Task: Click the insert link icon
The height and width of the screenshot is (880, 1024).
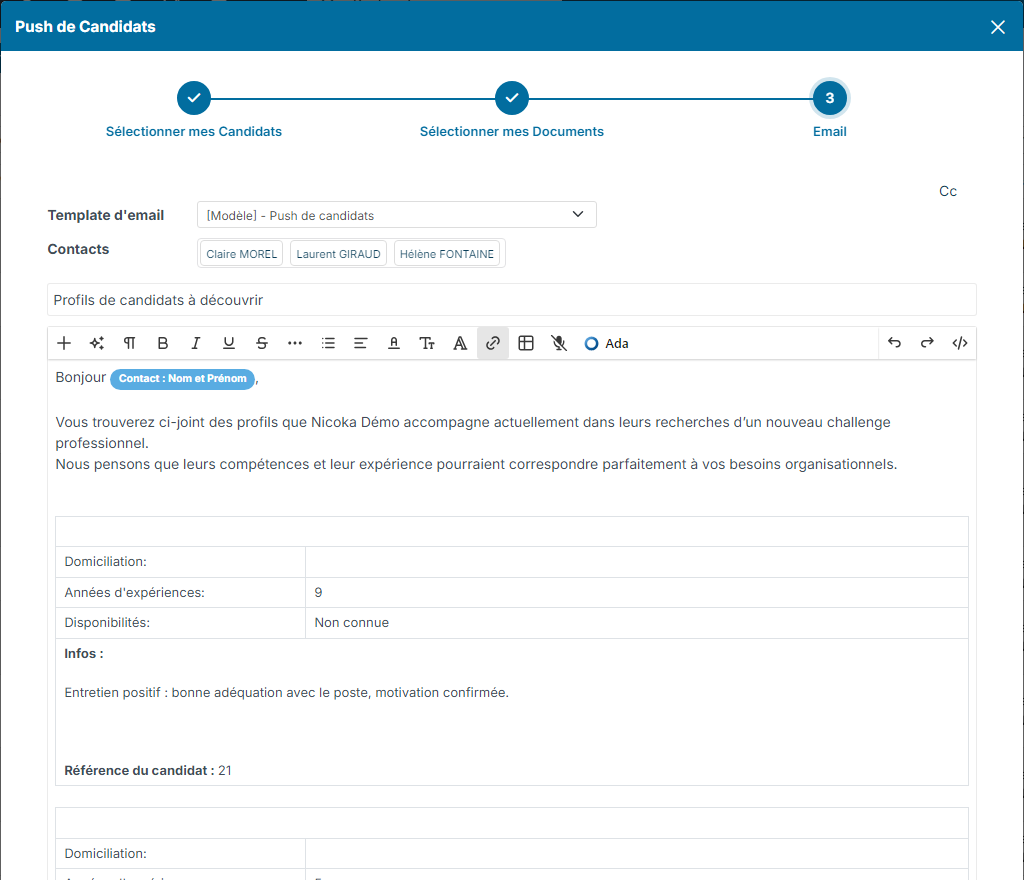Action: (x=493, y=343)
